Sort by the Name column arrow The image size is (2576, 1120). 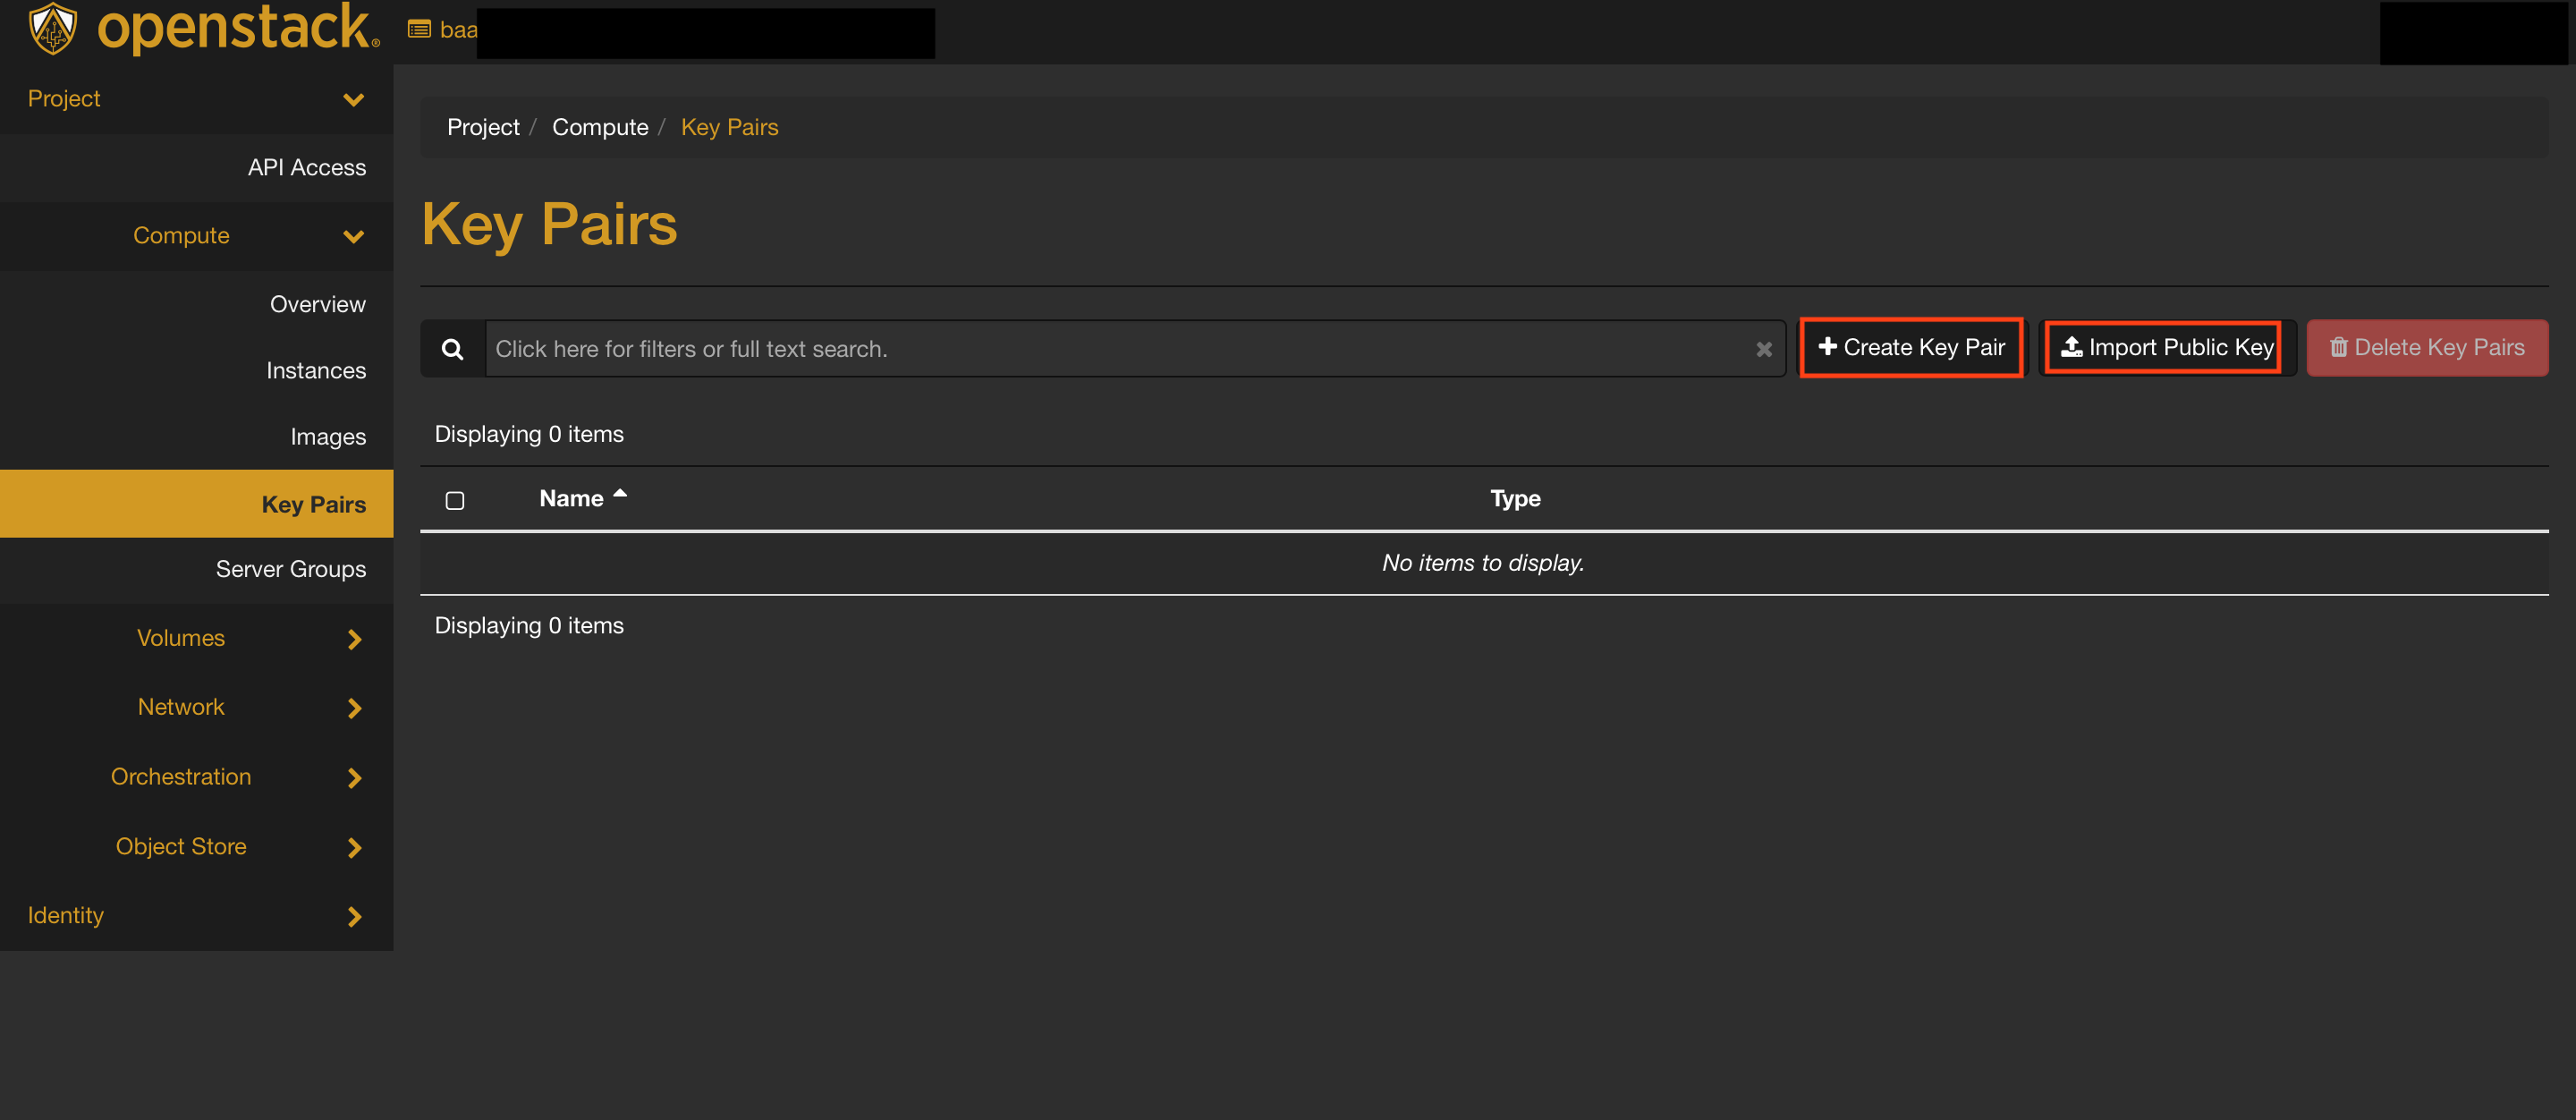620,494
